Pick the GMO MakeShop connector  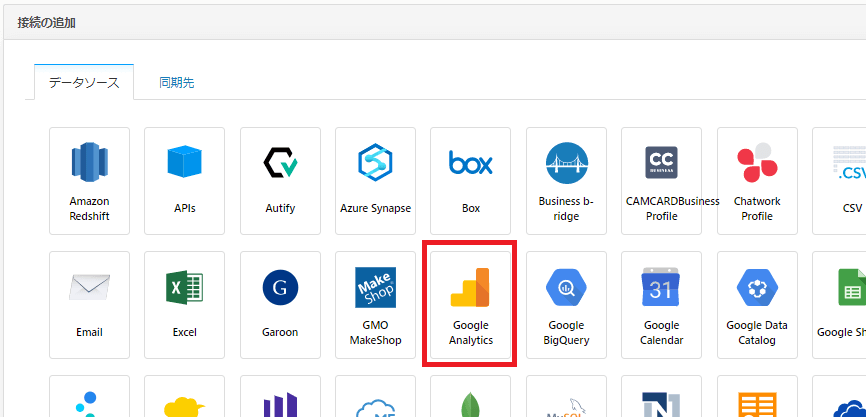376,305
